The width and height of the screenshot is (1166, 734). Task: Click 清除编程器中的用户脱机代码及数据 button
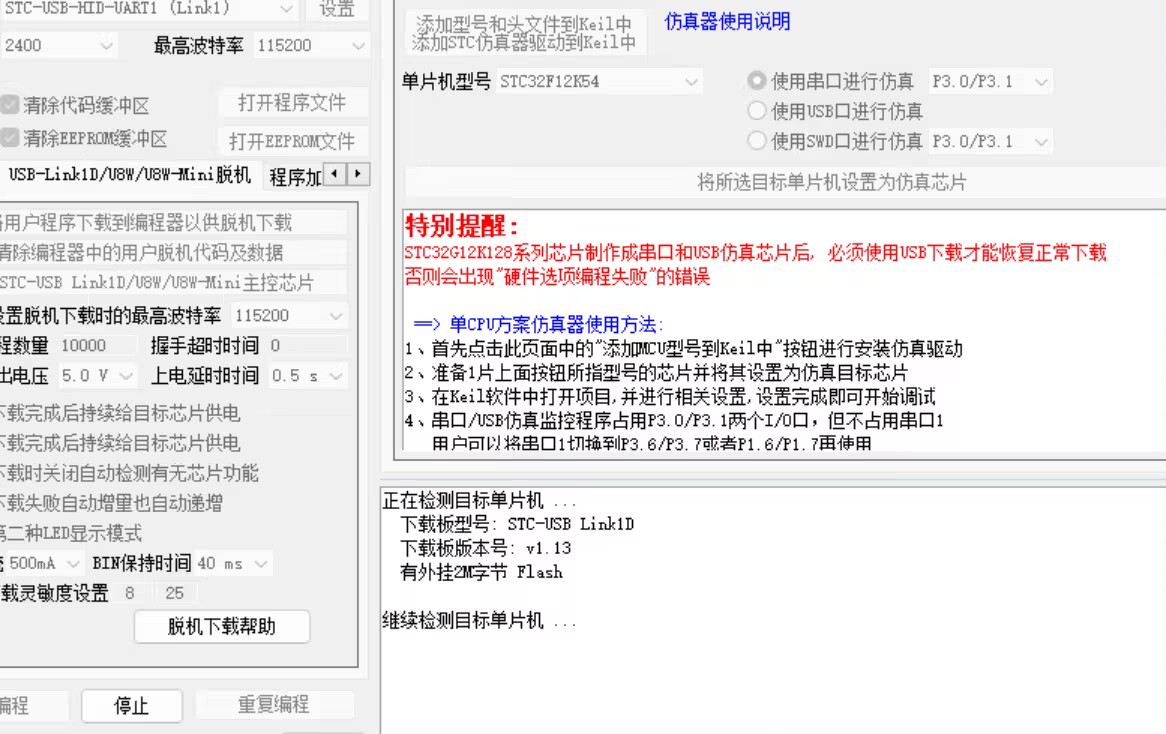click(x=173, y=252)
